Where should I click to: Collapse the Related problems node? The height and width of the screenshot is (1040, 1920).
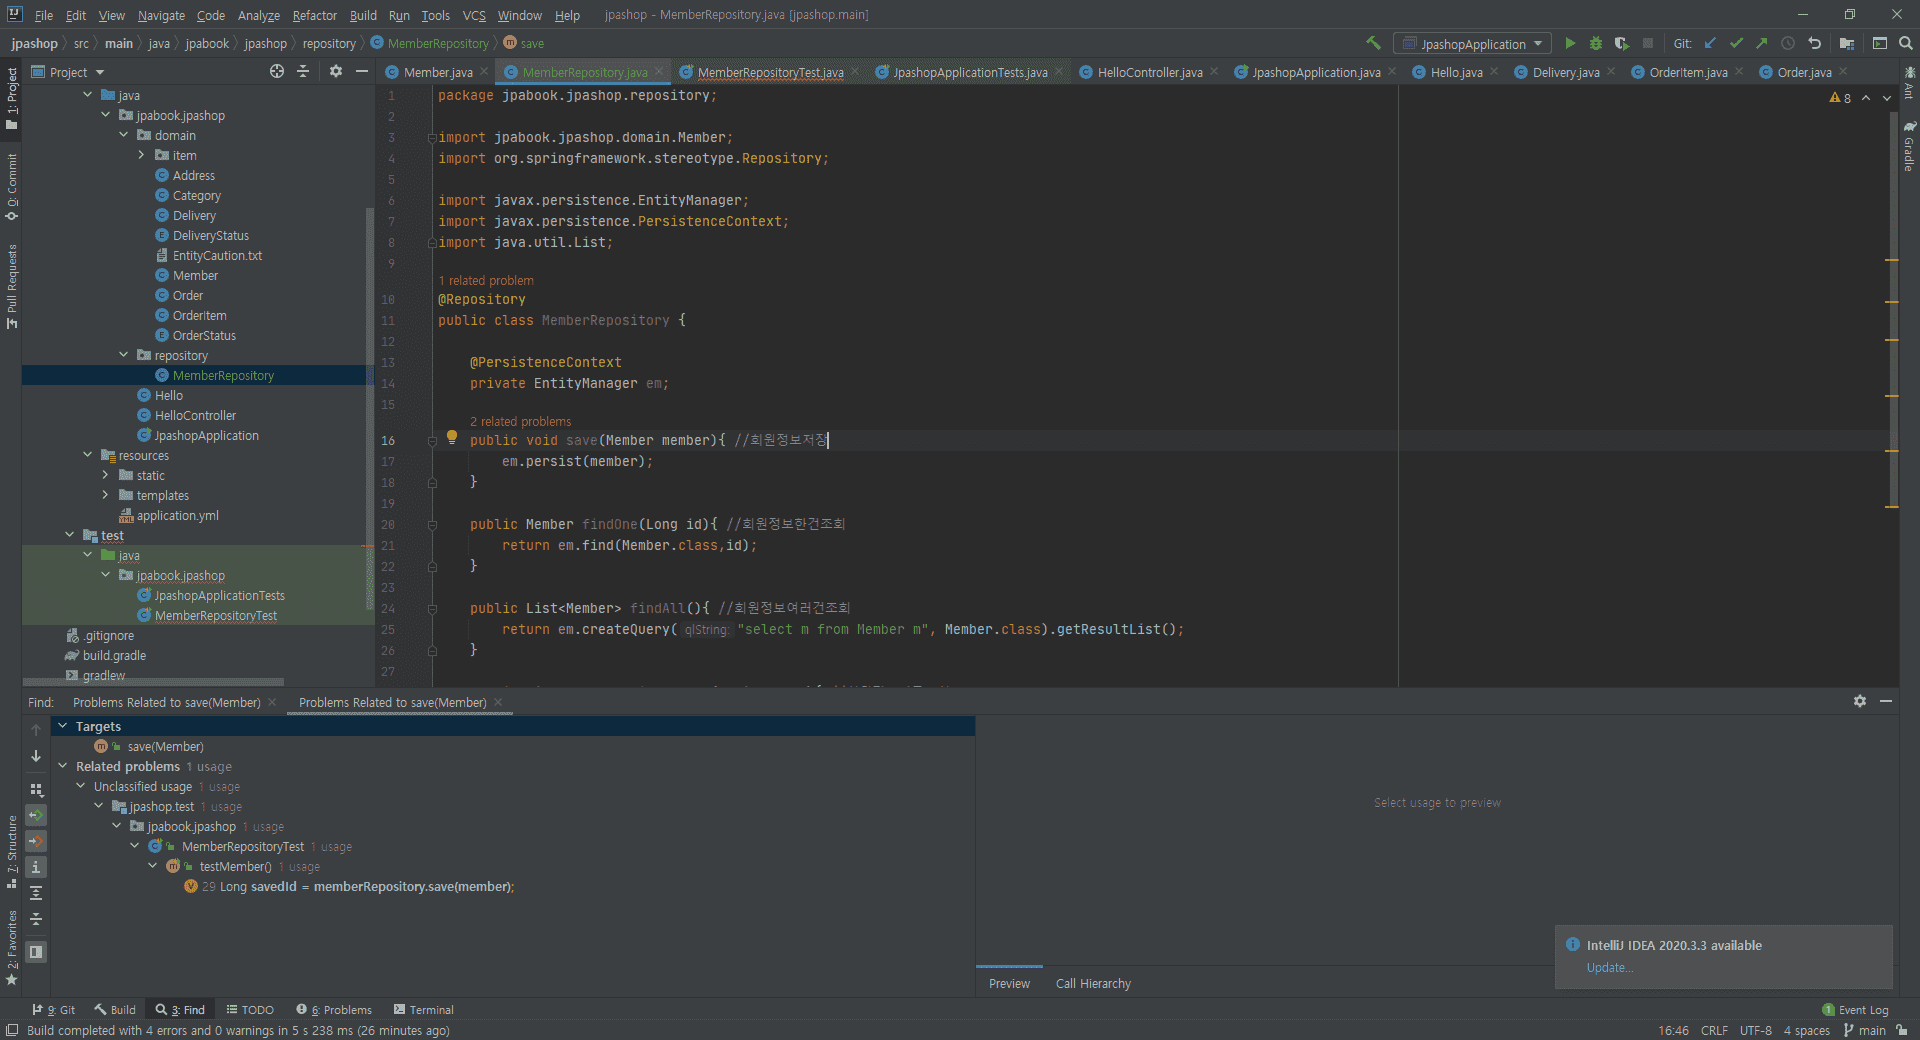[63, 766]
